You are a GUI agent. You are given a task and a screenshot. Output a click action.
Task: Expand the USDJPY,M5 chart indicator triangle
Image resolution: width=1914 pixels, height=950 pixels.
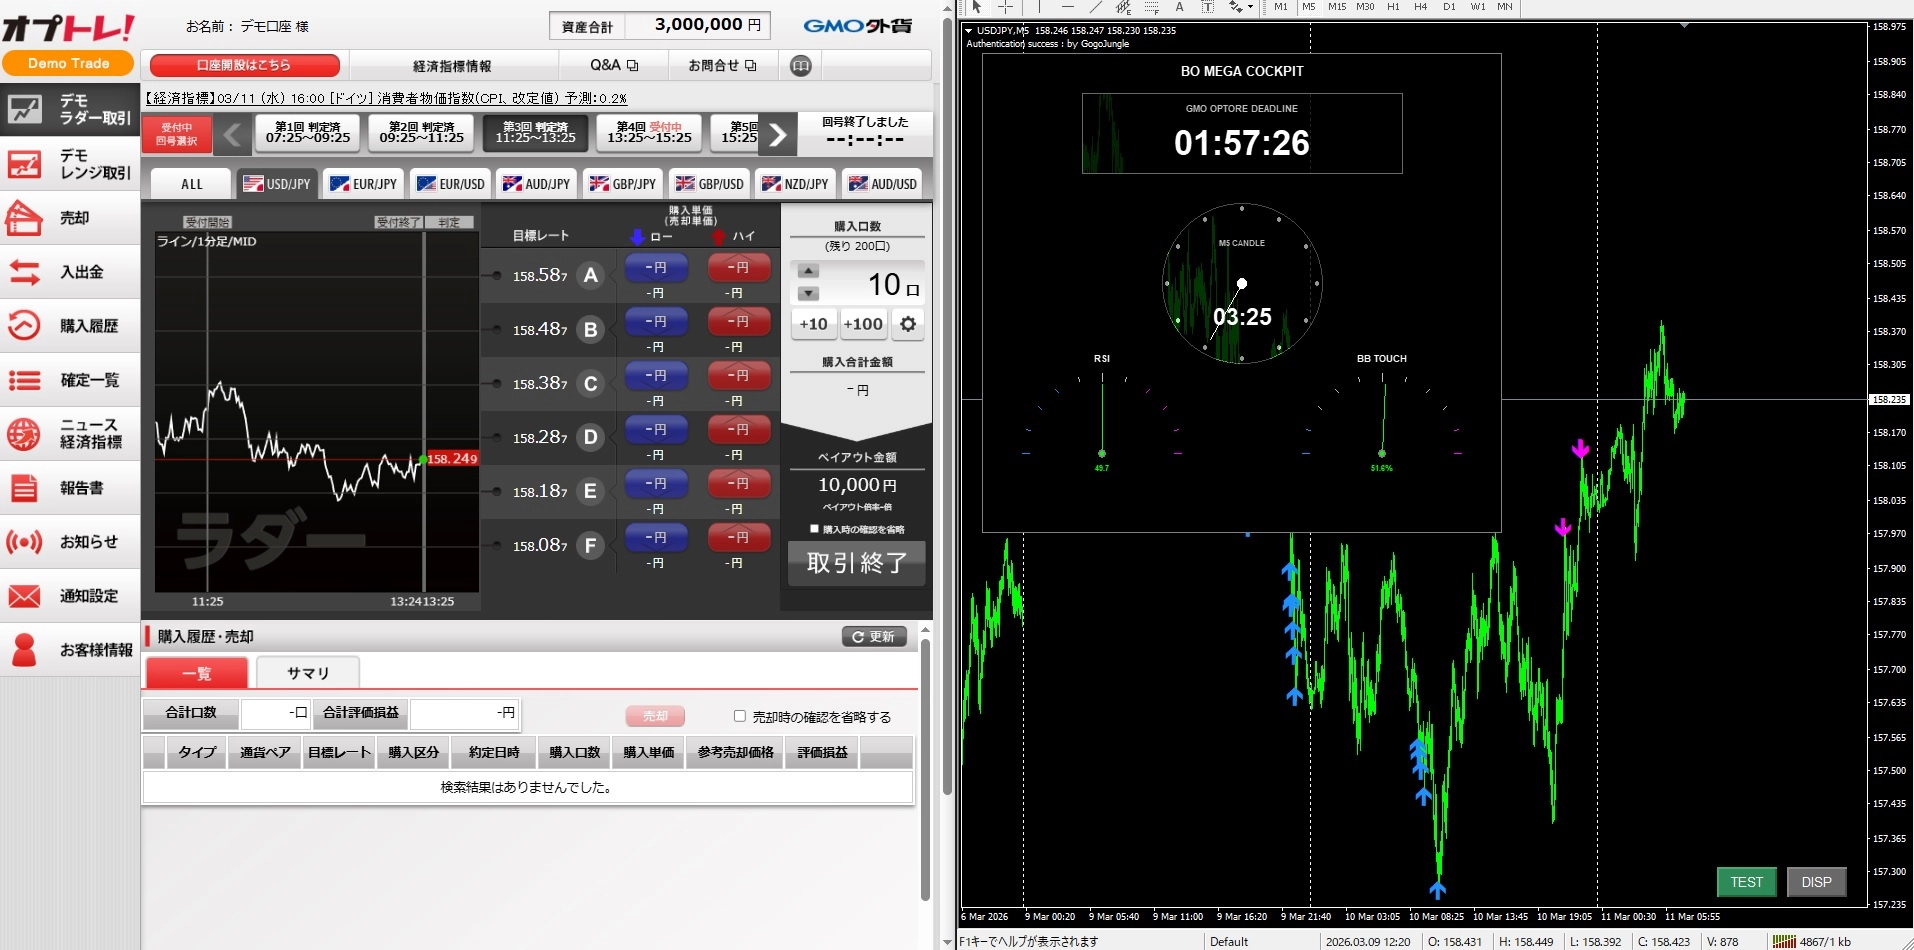[968, 31]
